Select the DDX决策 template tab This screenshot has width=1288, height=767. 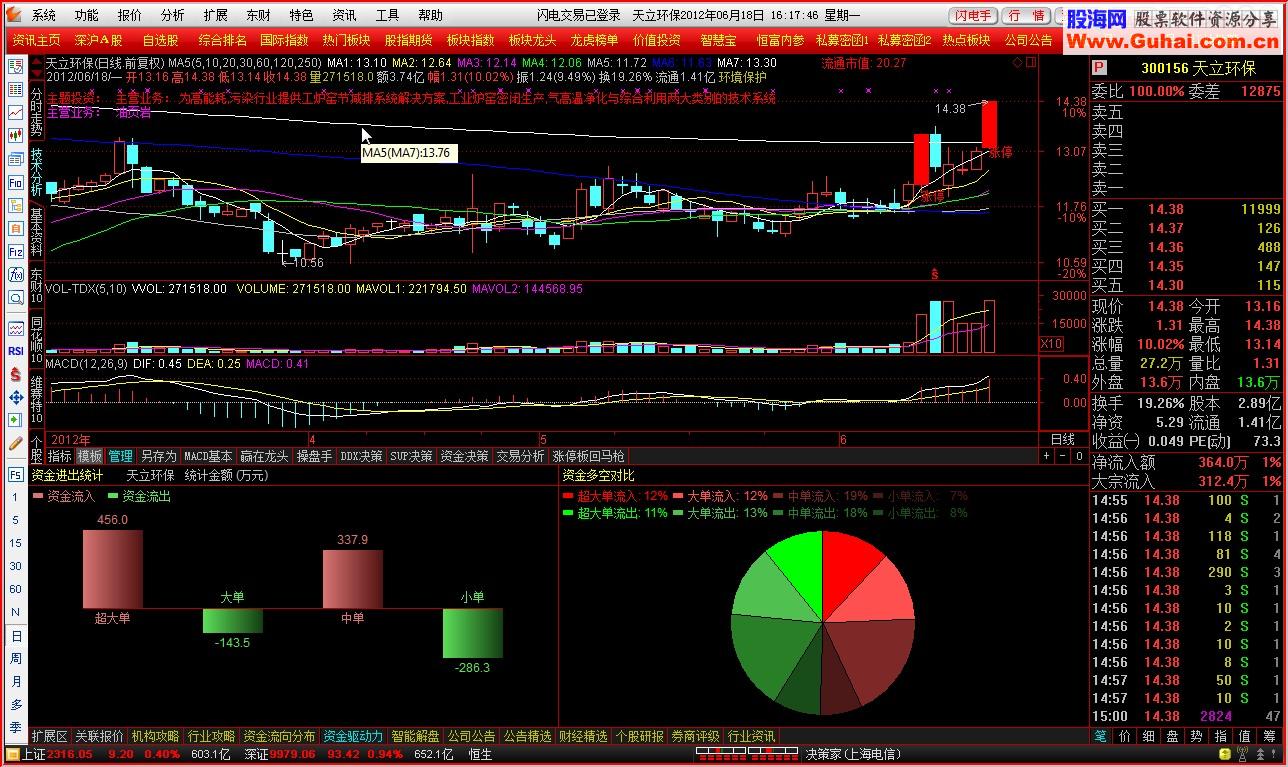coord(361,456)
